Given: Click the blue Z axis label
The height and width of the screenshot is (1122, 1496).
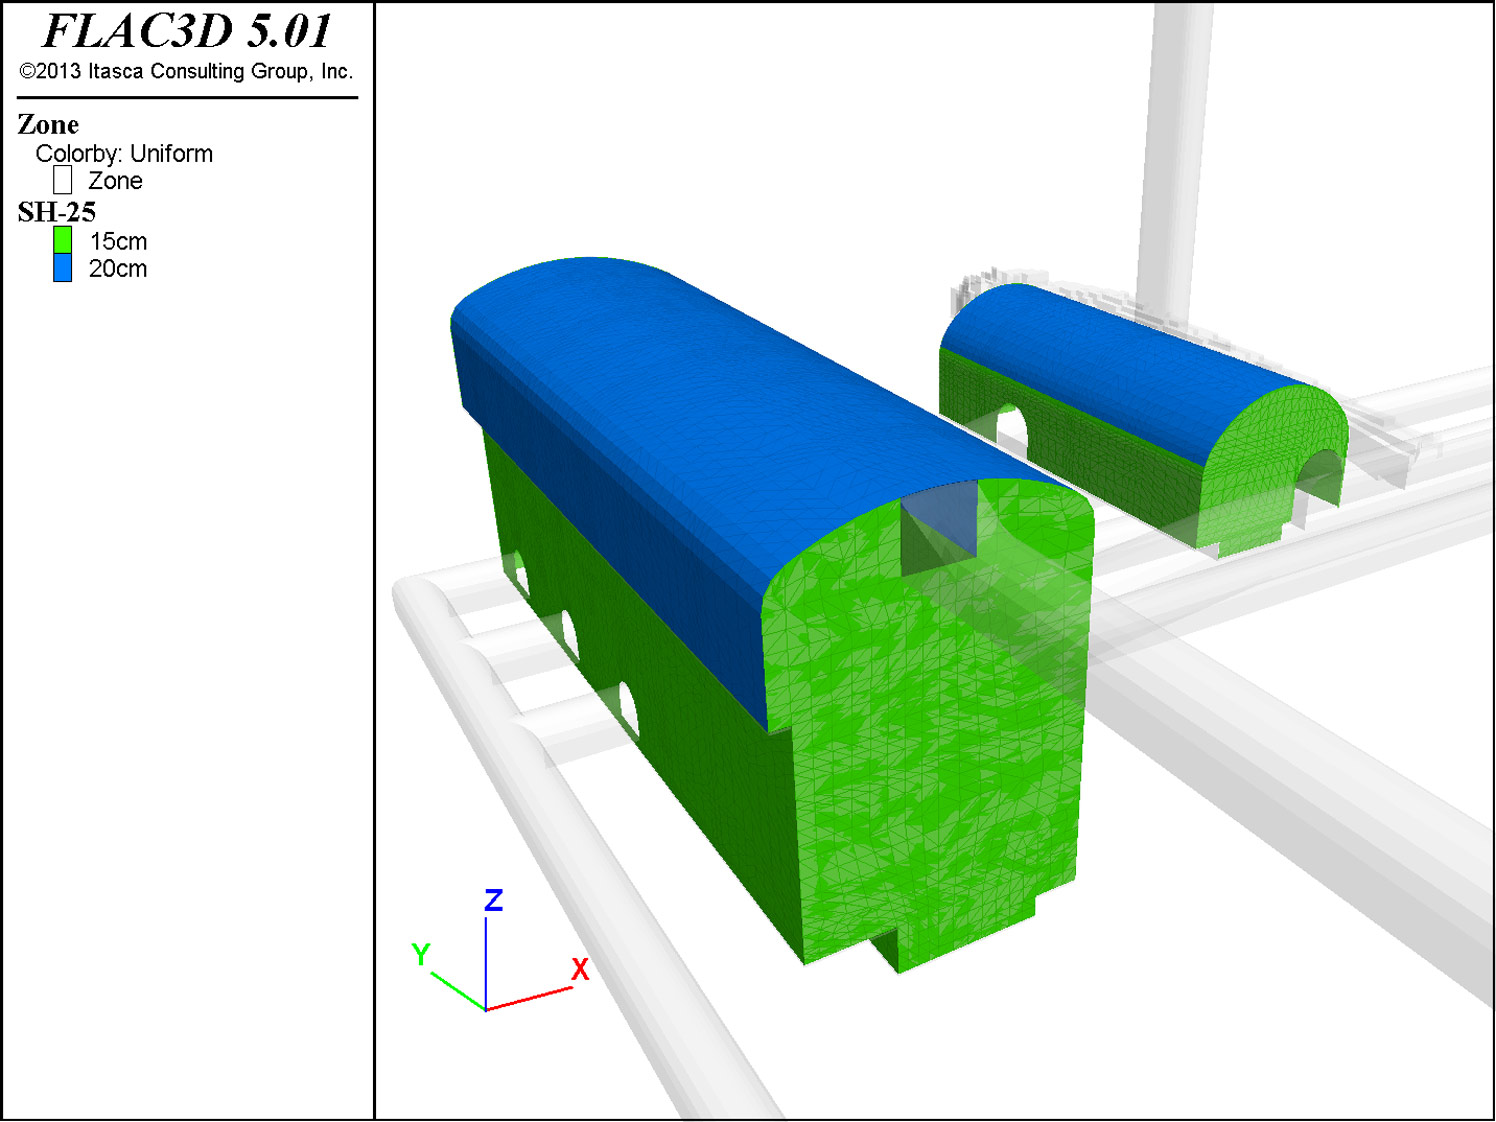Looking at the screenshot, I should tap(493, 900).
